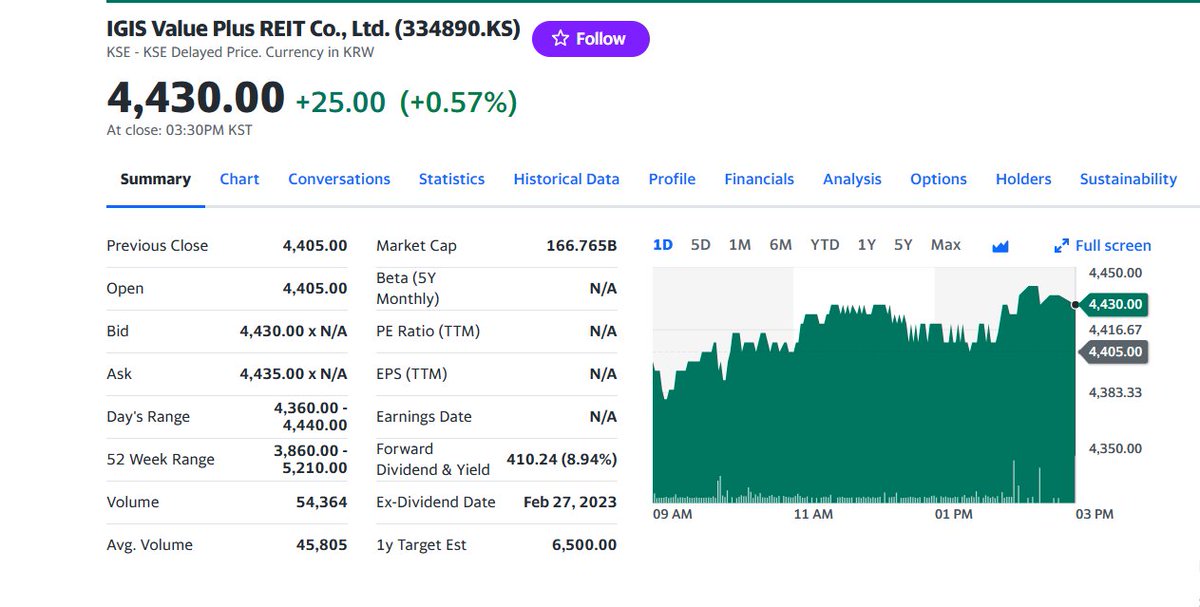This screenshot has width=1200, height=607.
Task: Click the KSE Delayed Price currency note
Action: click(x=240, y=52)
